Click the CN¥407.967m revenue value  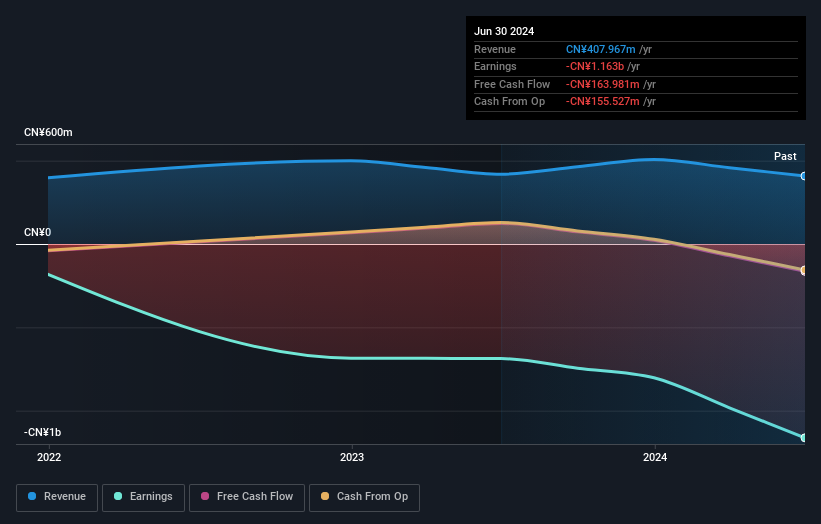601,49
